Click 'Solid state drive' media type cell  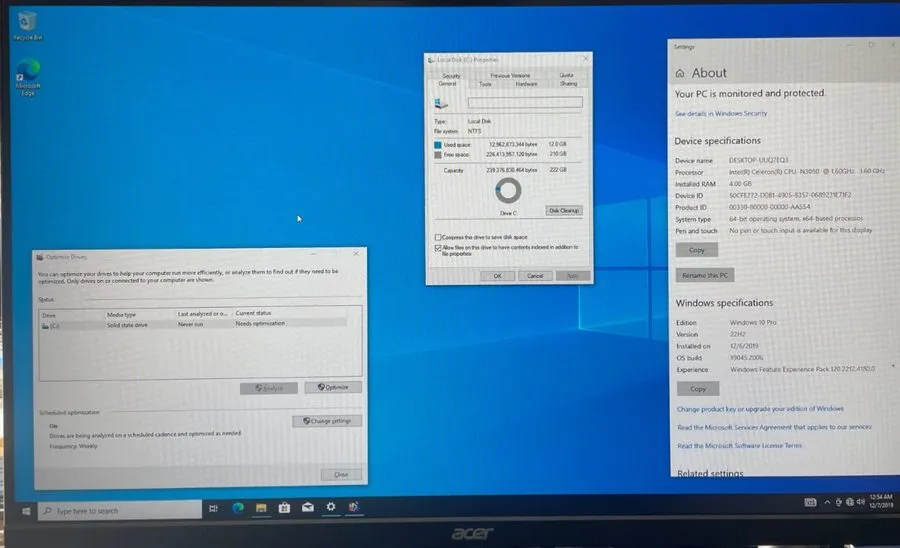[x=127, y=325]
